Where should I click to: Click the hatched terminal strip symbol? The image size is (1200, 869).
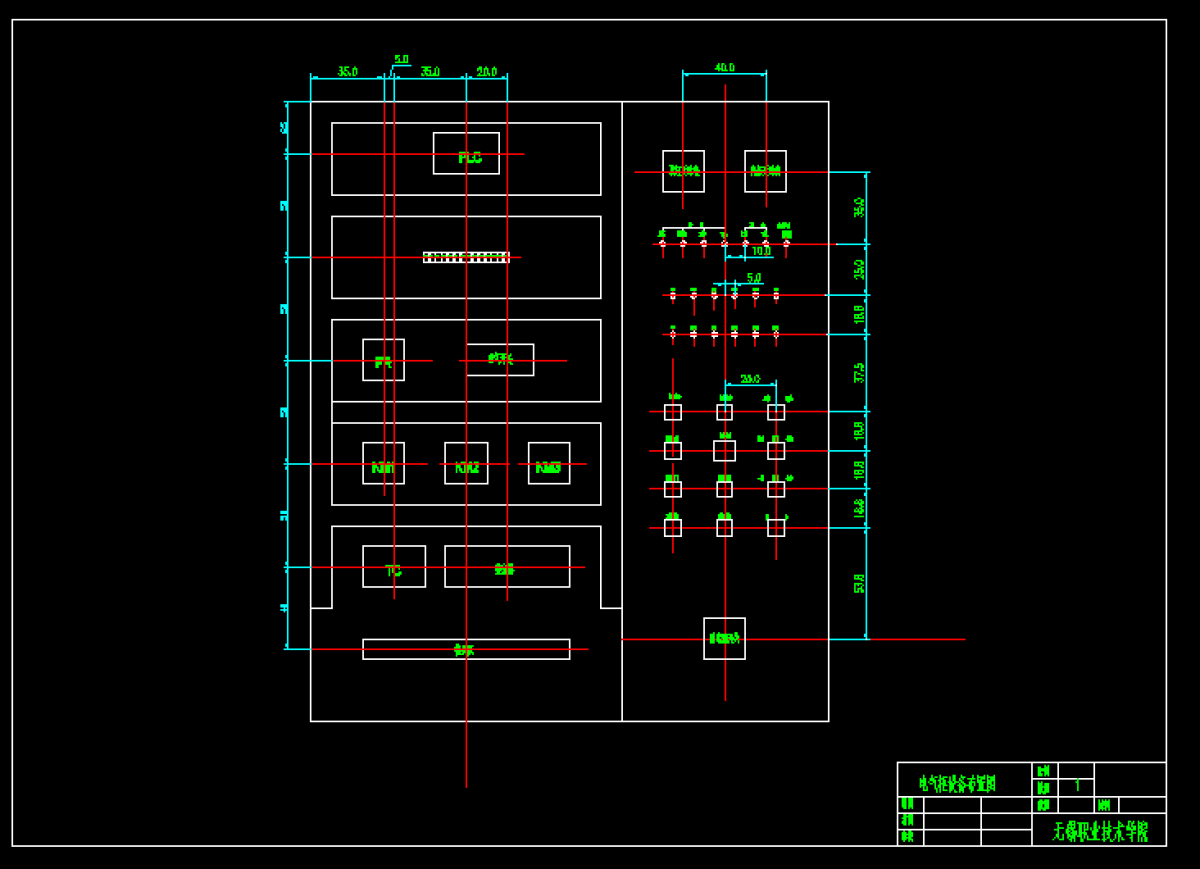(x=466, y=257)
